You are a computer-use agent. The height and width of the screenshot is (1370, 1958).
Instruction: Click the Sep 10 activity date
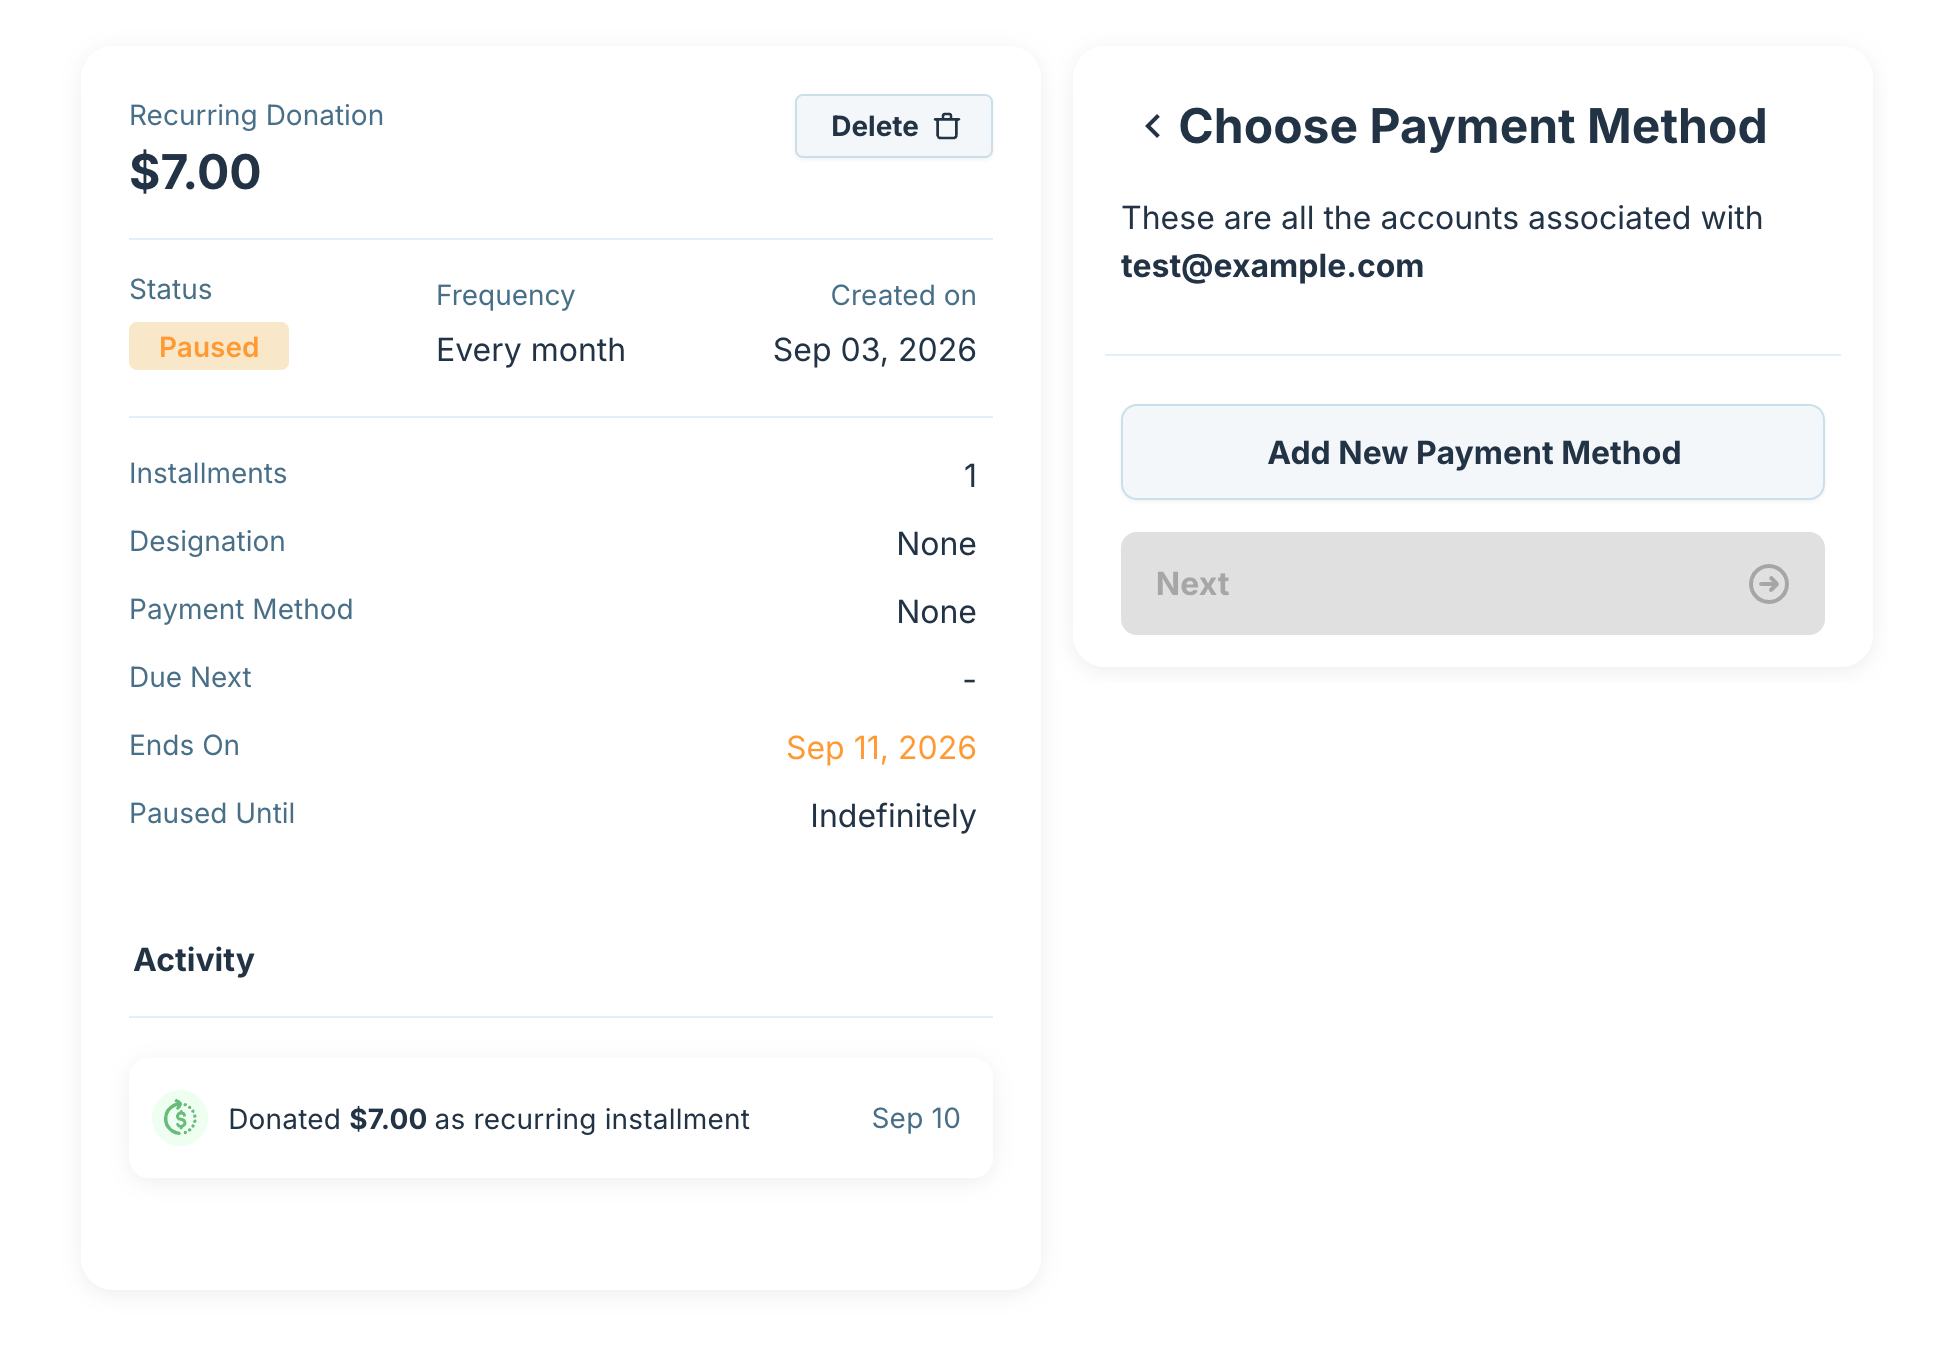point(915,1118)
